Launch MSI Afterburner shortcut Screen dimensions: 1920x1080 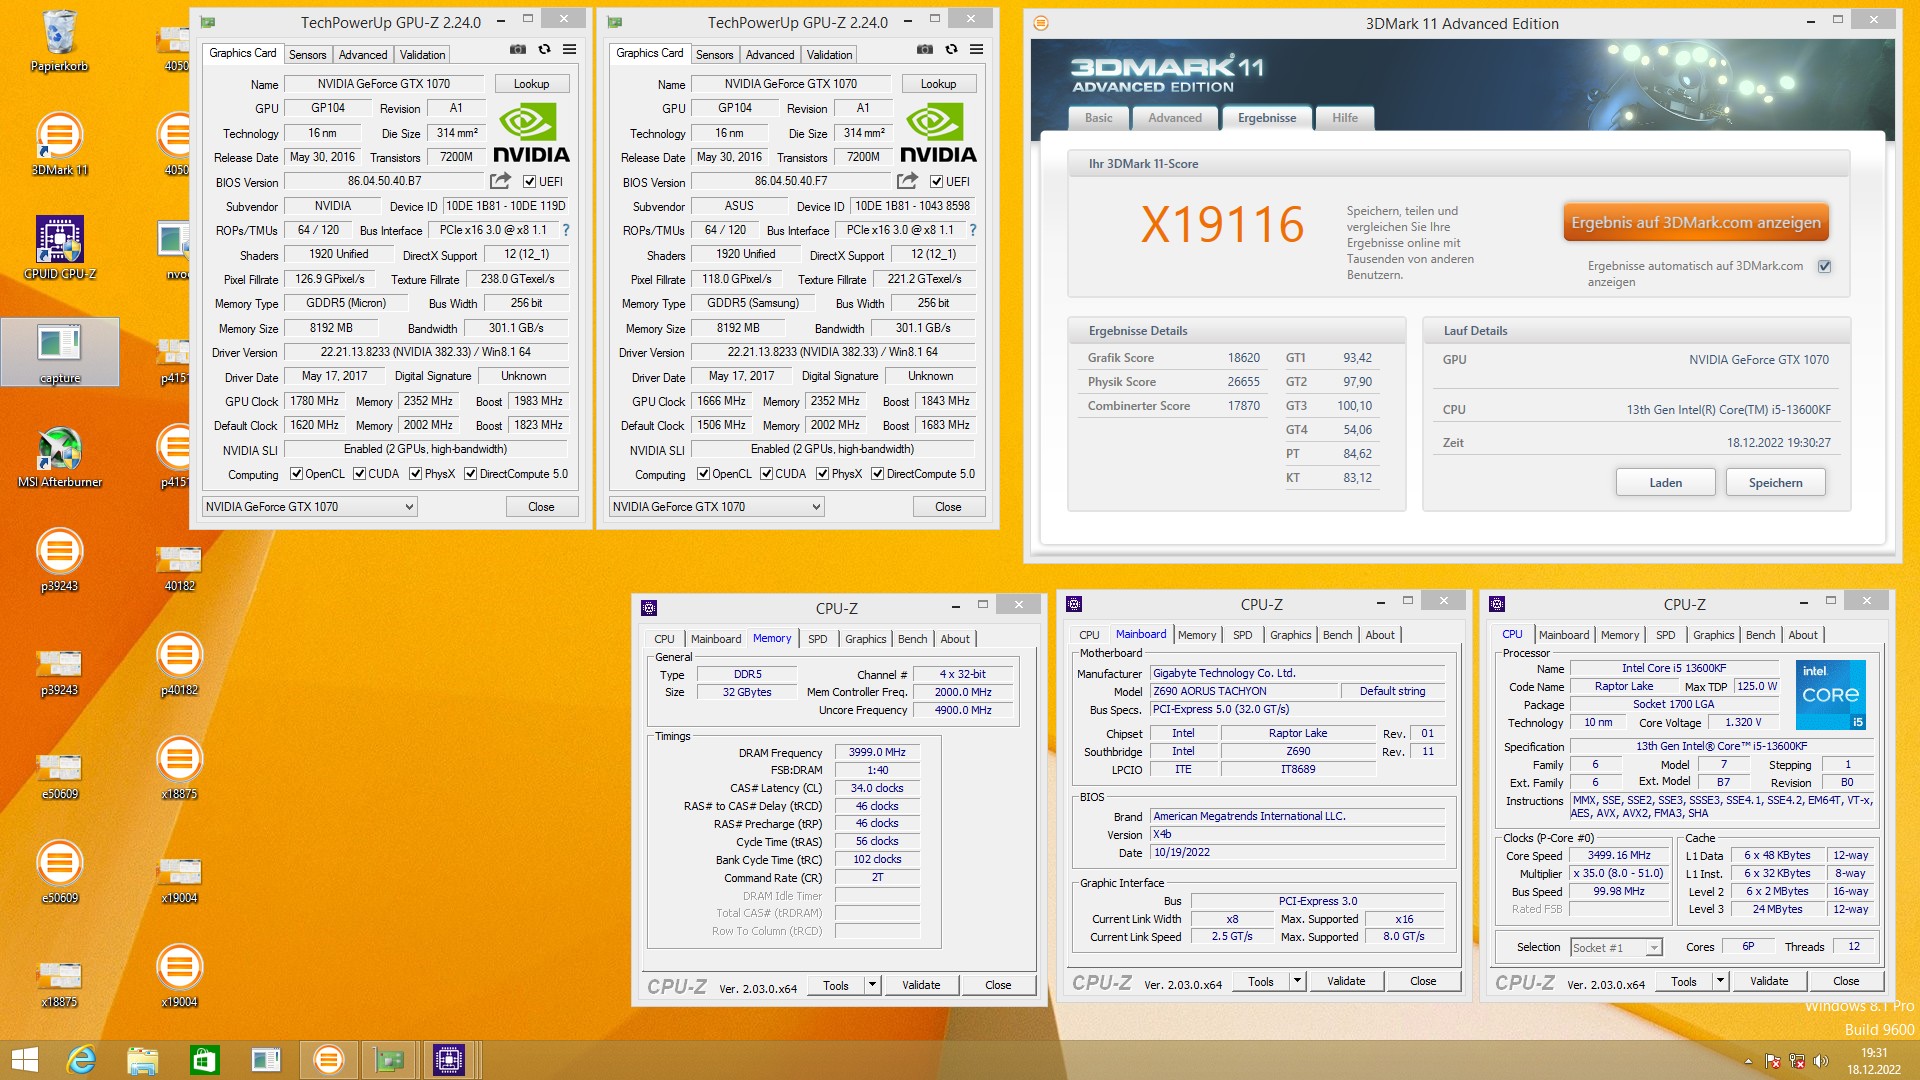coord(59,457)
